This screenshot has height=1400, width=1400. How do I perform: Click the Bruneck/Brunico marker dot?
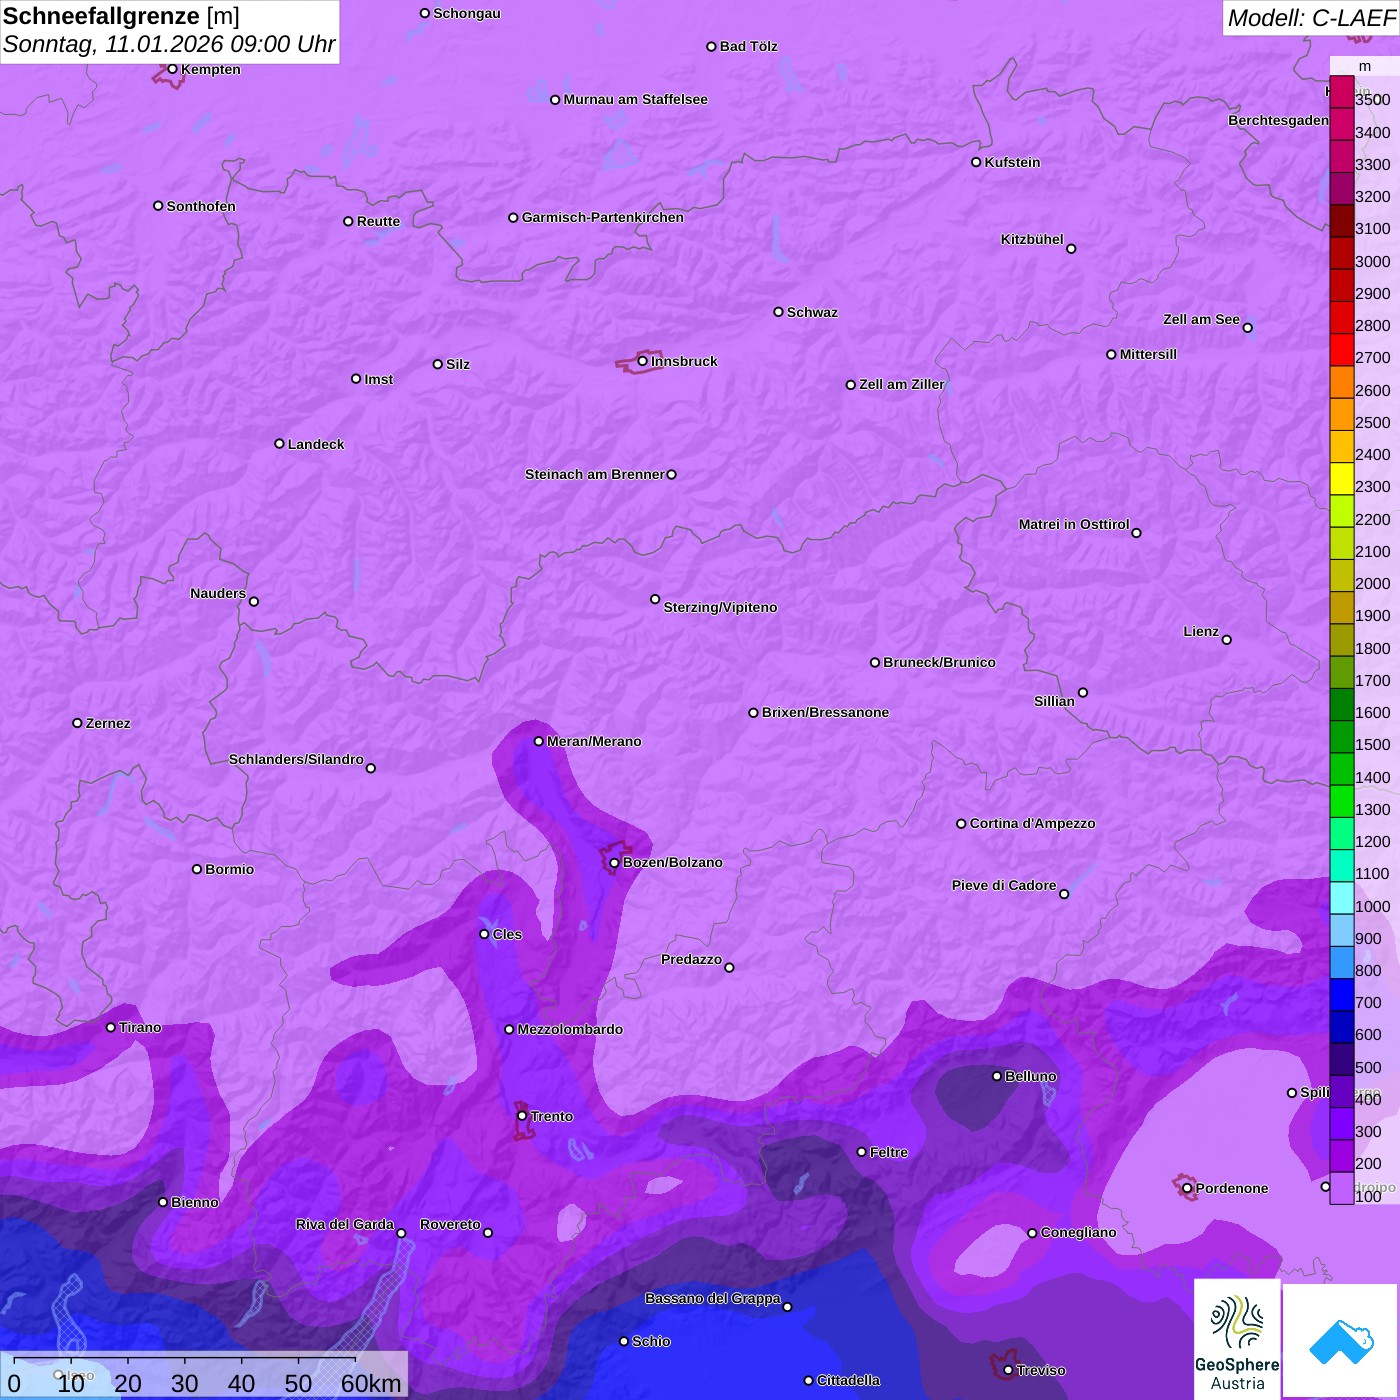pos(875,662)
